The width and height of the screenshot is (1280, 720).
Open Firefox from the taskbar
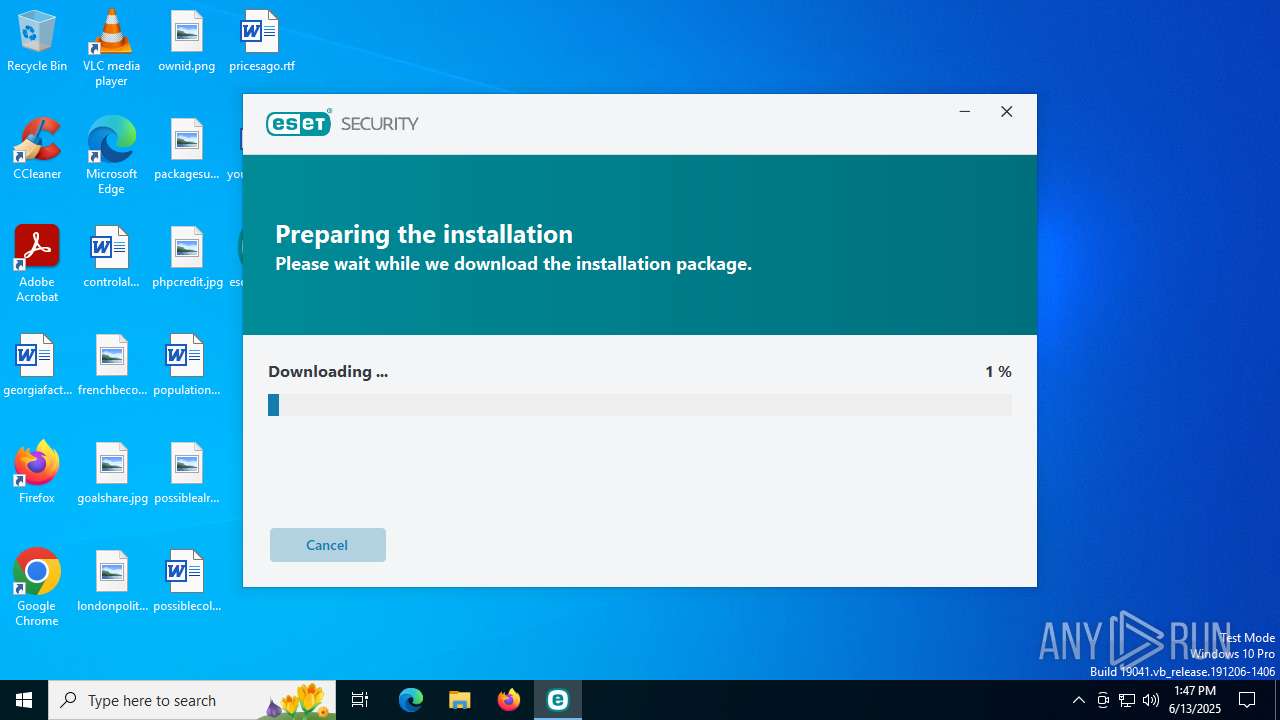pyautogui.click(x=509, y=700)
